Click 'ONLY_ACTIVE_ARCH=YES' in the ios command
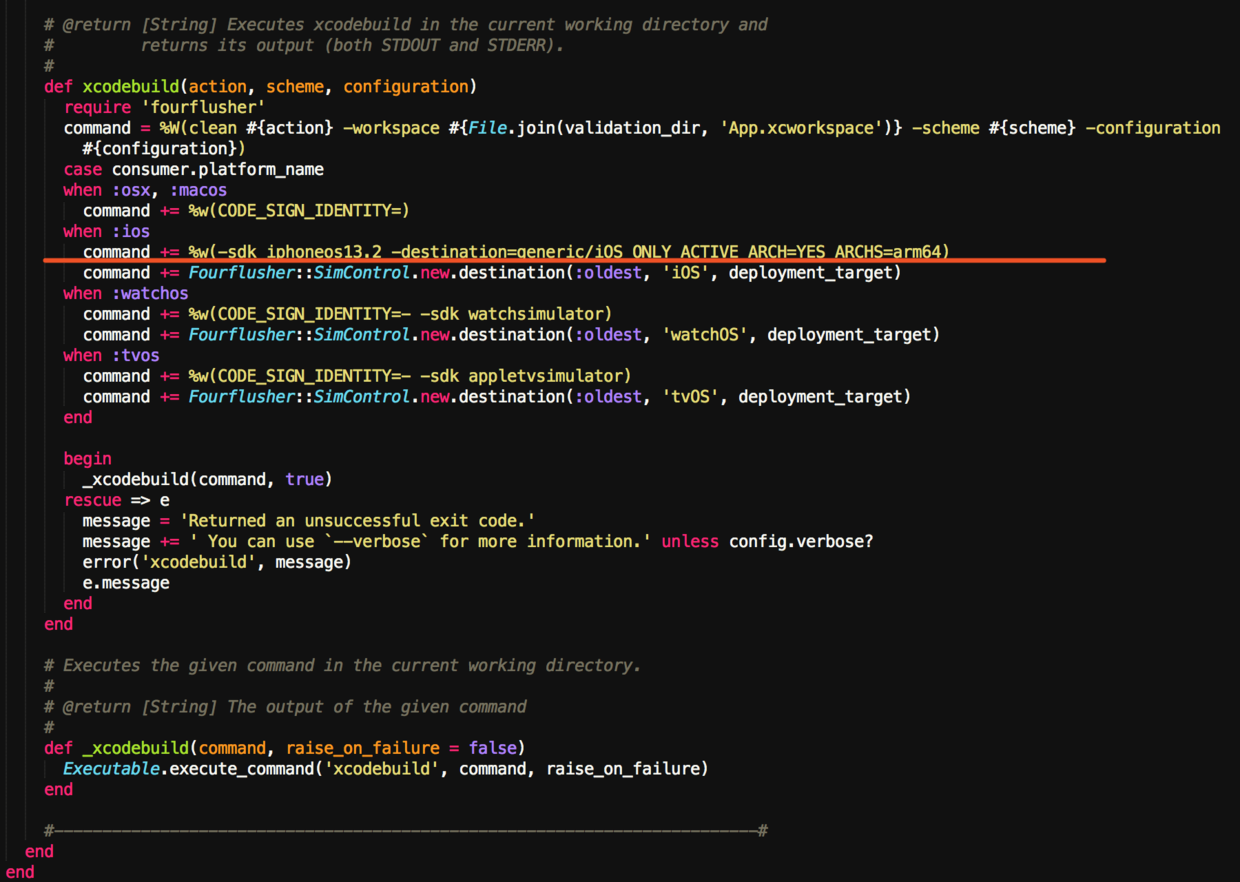The image size is (1240, 882). 729,252
